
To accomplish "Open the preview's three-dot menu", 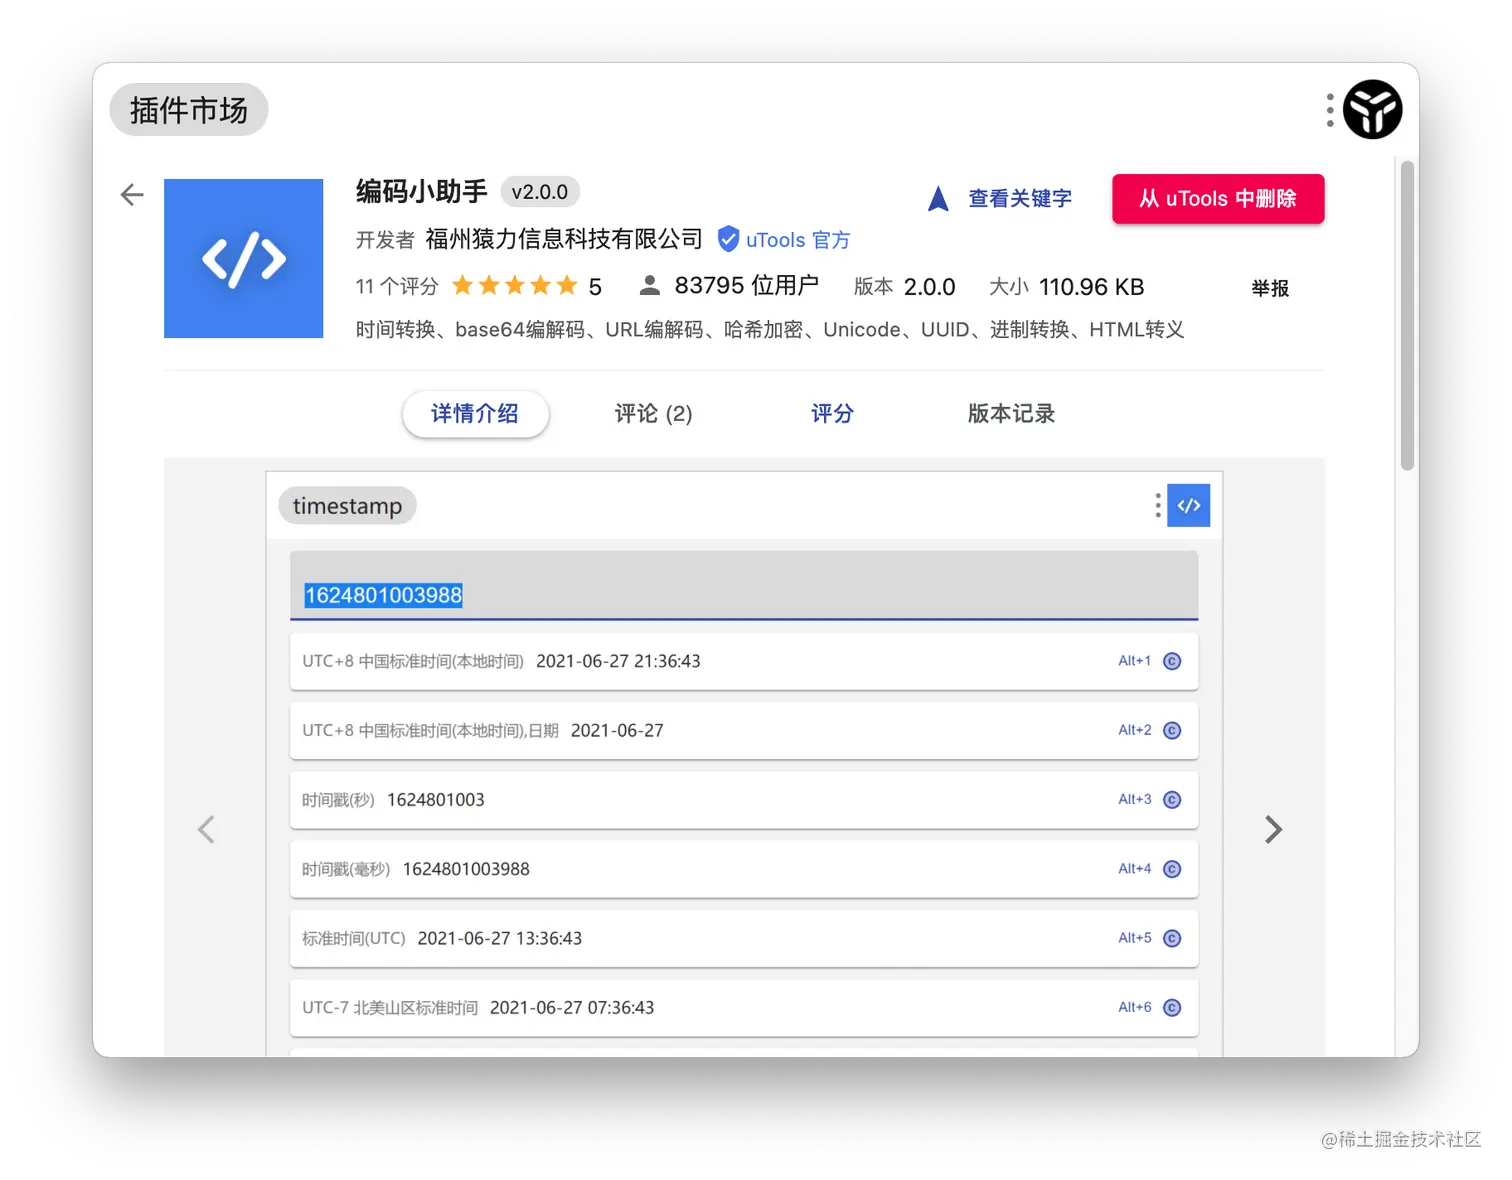I will click(x=1158, y=505).
